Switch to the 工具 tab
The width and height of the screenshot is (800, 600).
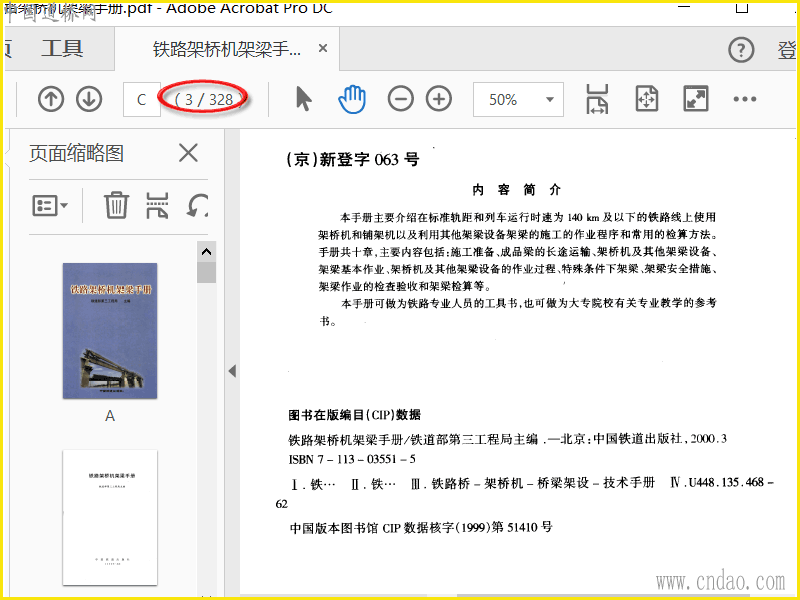click(x=62, y=48)
